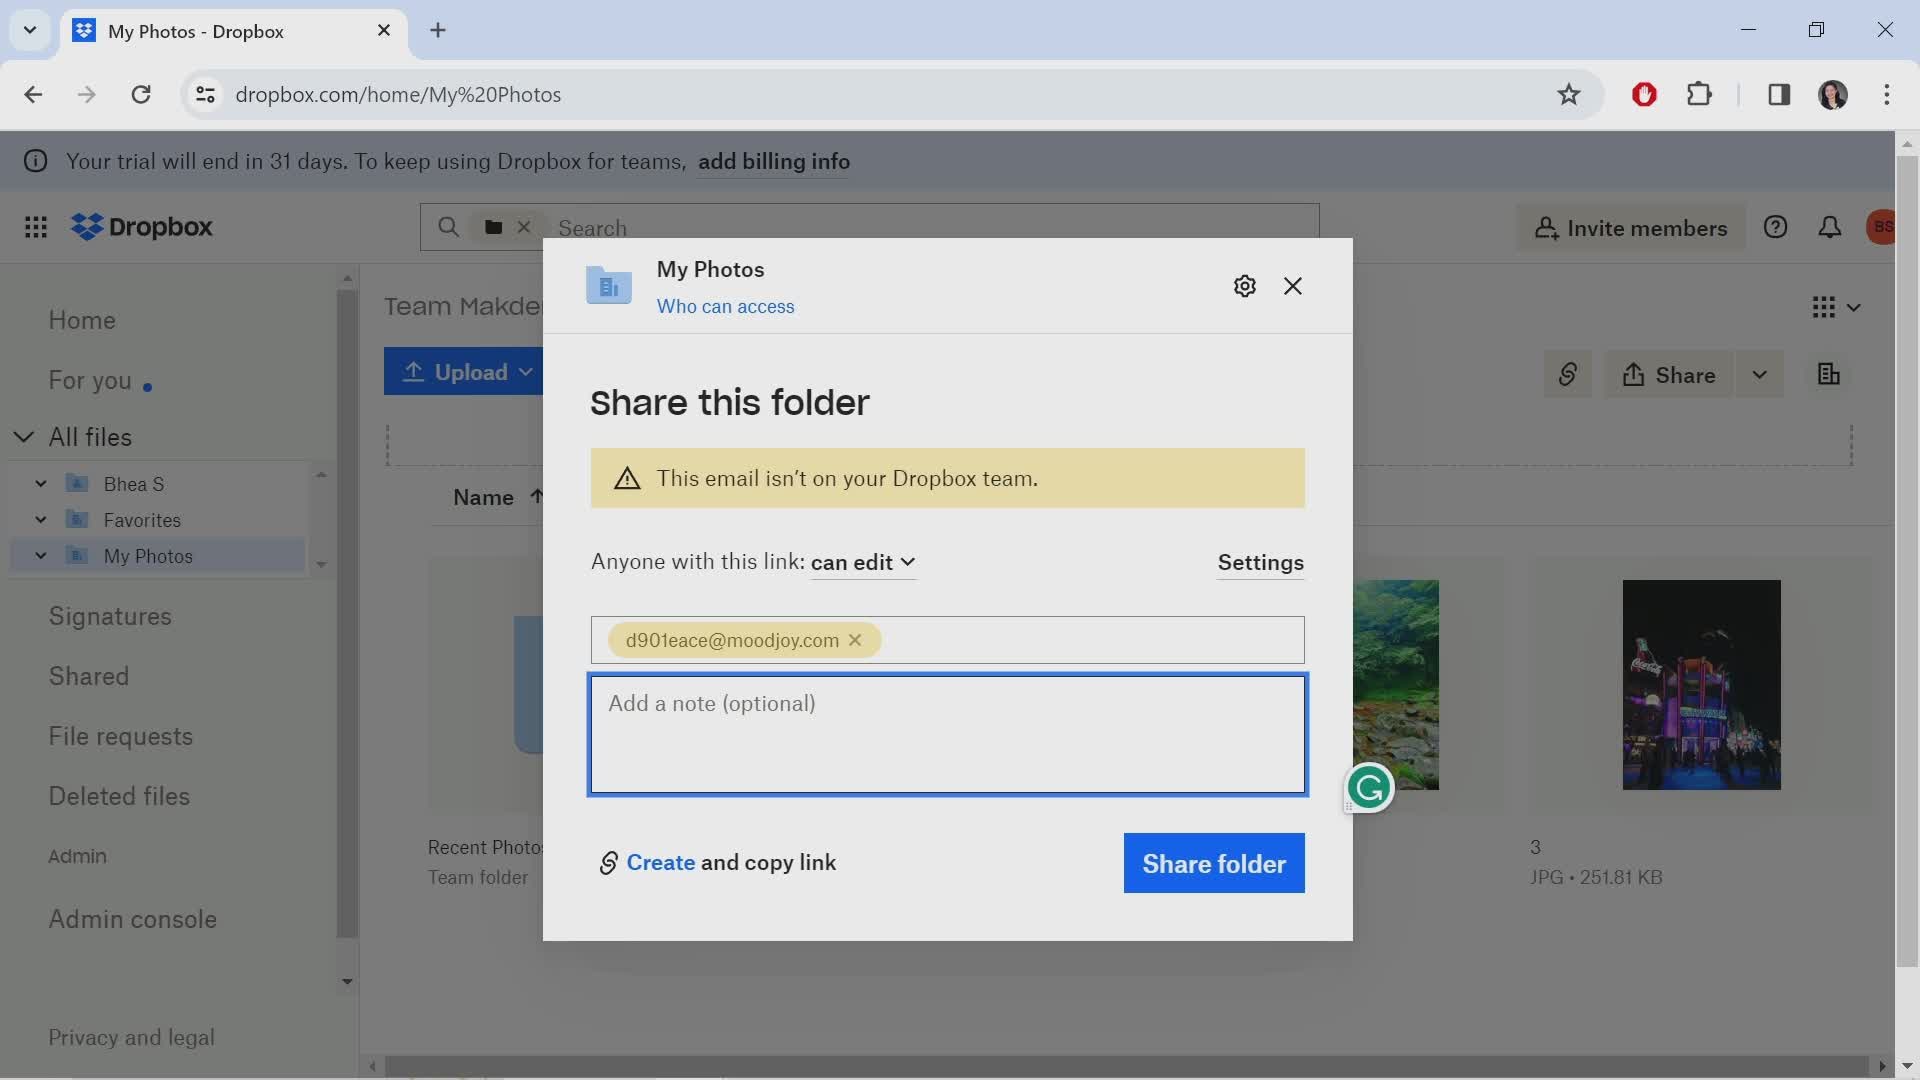The width and height of the screenshot is (1920, 1080).
Task: Remove the d901eace@moodjoy.com email chip
Action: [x=855, y=640]
